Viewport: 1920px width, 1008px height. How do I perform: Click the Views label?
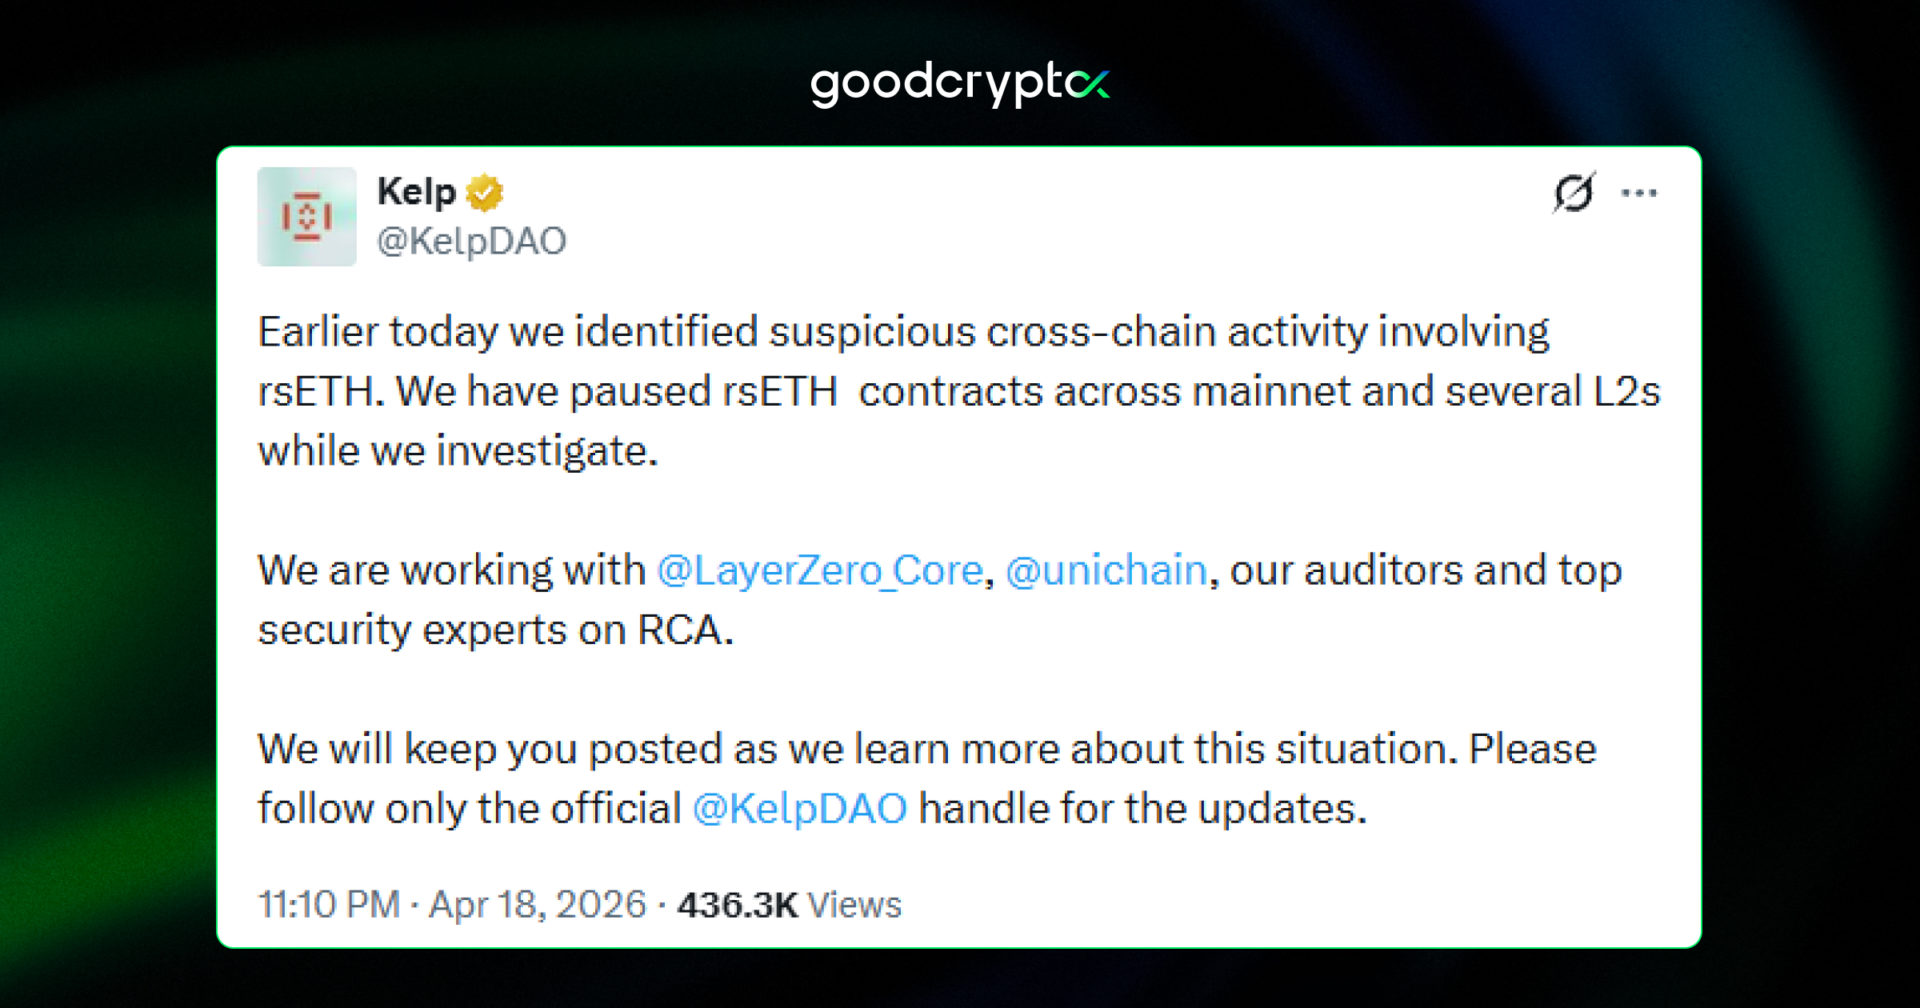click(x=855, y=904)
